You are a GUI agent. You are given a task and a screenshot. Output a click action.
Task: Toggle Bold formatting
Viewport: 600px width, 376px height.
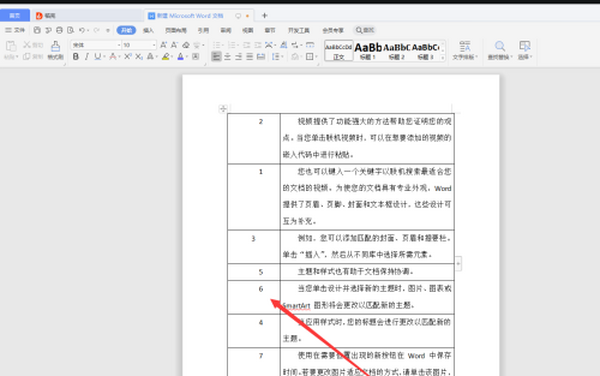76,57
